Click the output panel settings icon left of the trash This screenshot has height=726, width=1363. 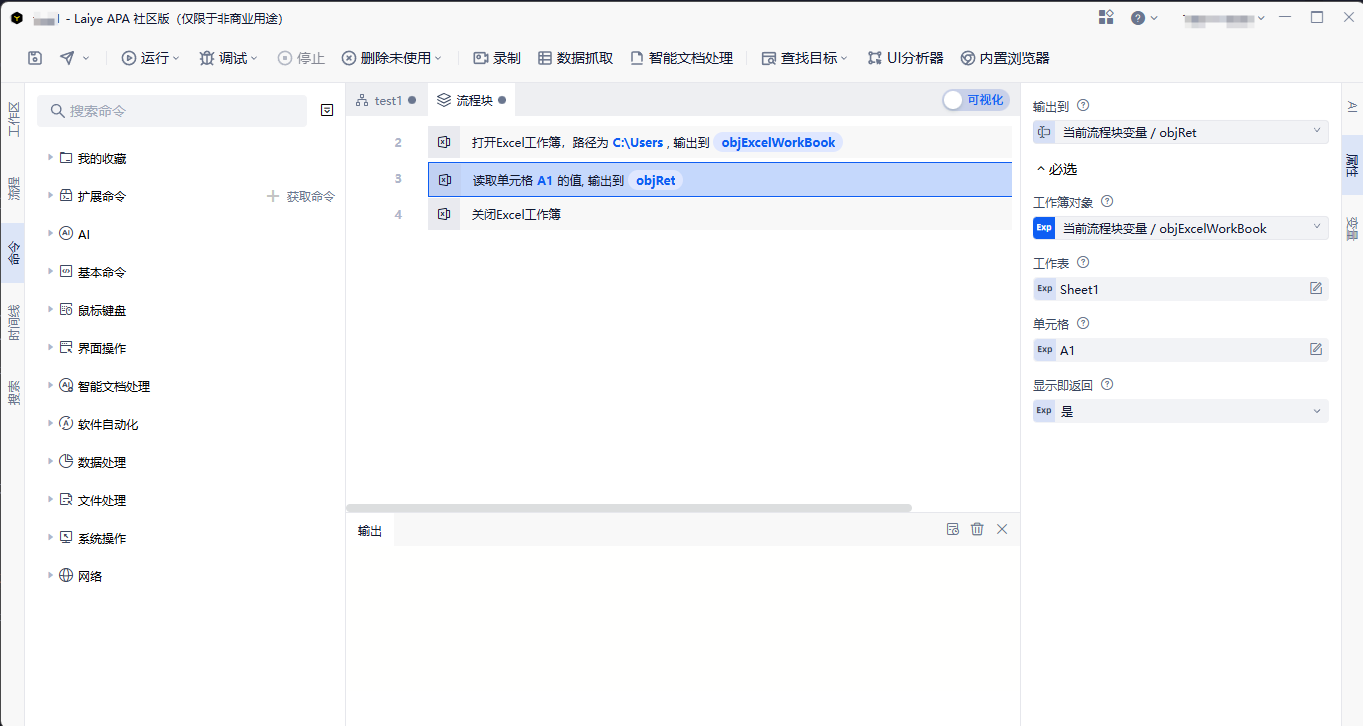tap(953, 529)
